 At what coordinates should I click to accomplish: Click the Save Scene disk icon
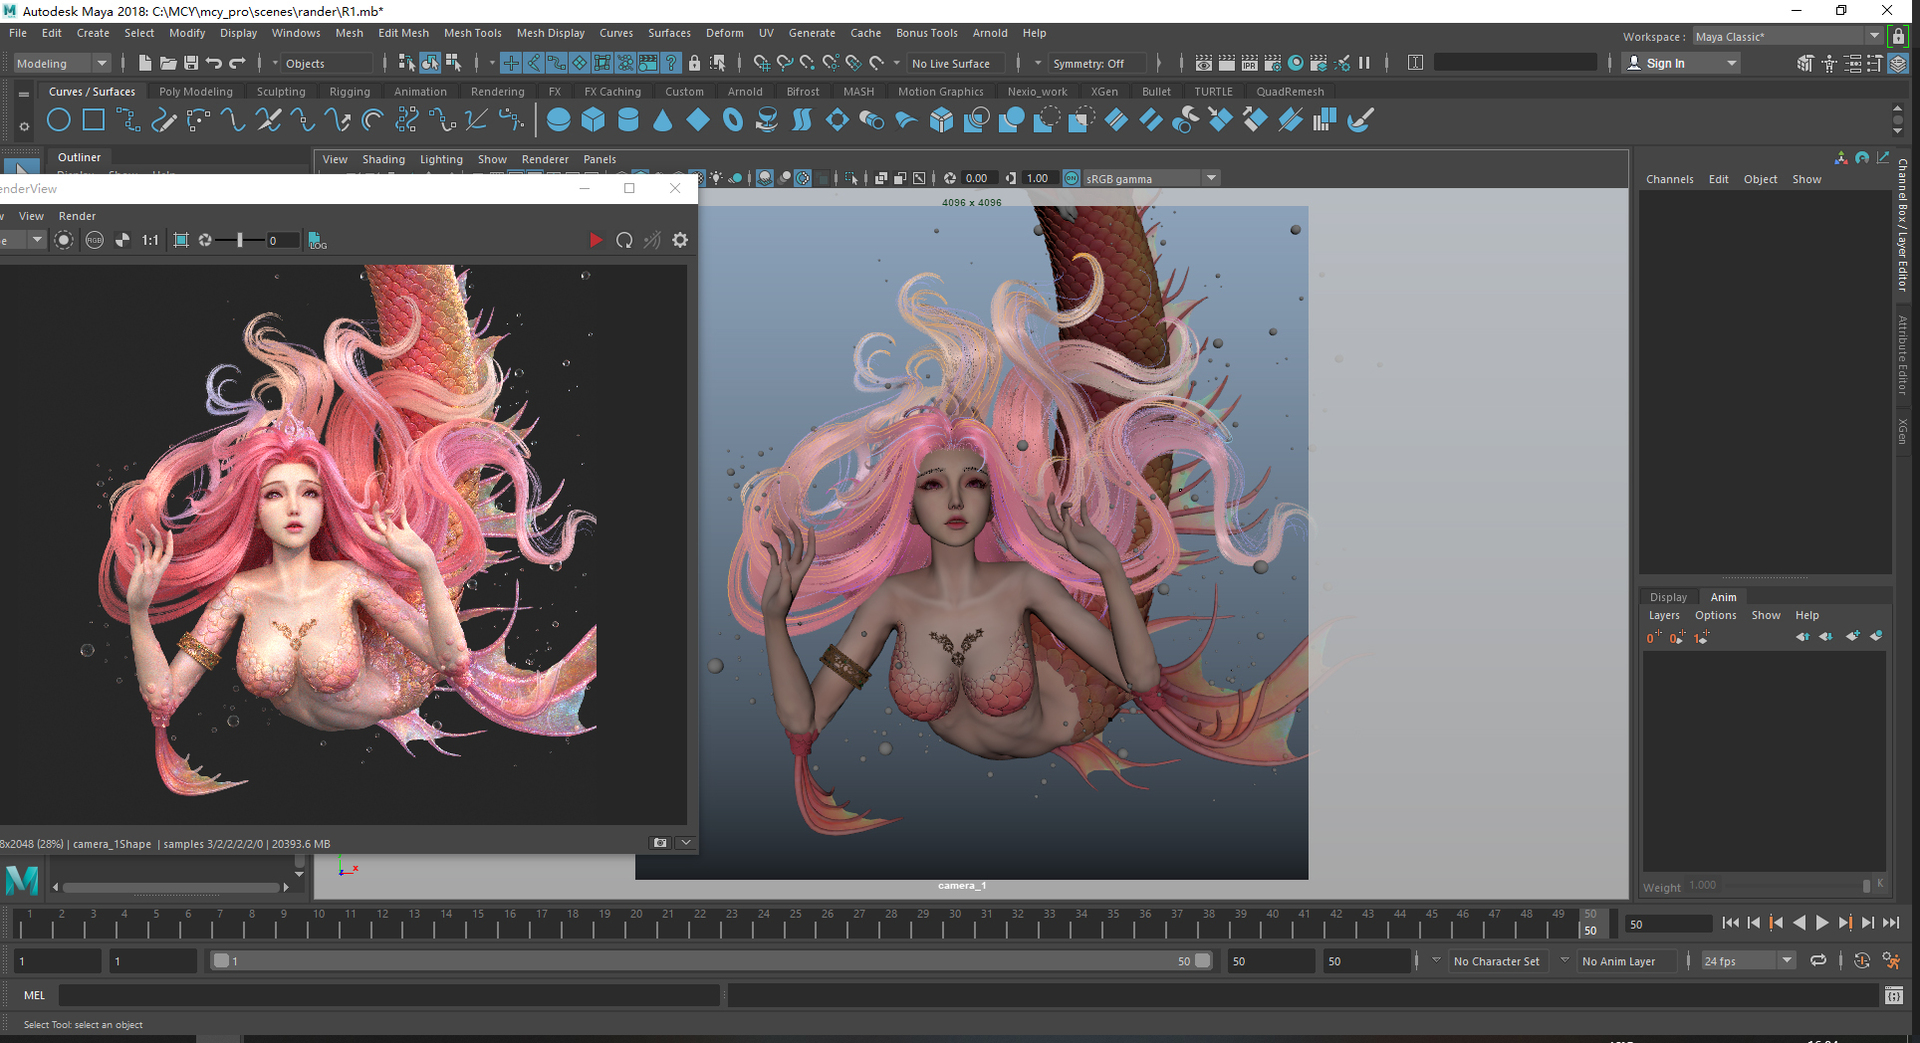pyautogui.click(x=191, y=63)
